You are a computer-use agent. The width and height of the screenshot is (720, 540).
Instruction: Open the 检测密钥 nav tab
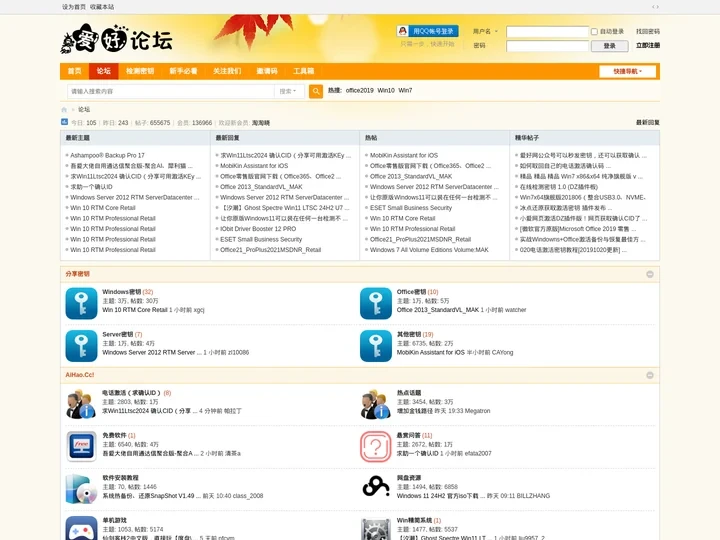(x=140, y=71)
